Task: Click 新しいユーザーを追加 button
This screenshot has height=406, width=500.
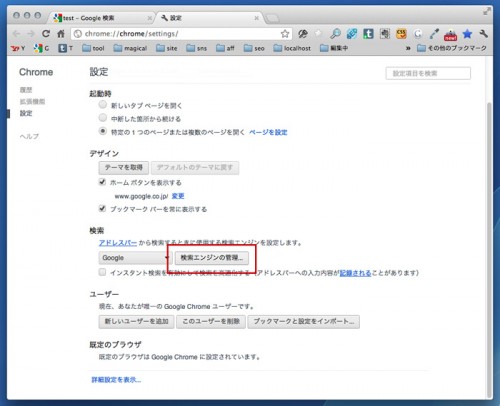Action: point(136,322)
